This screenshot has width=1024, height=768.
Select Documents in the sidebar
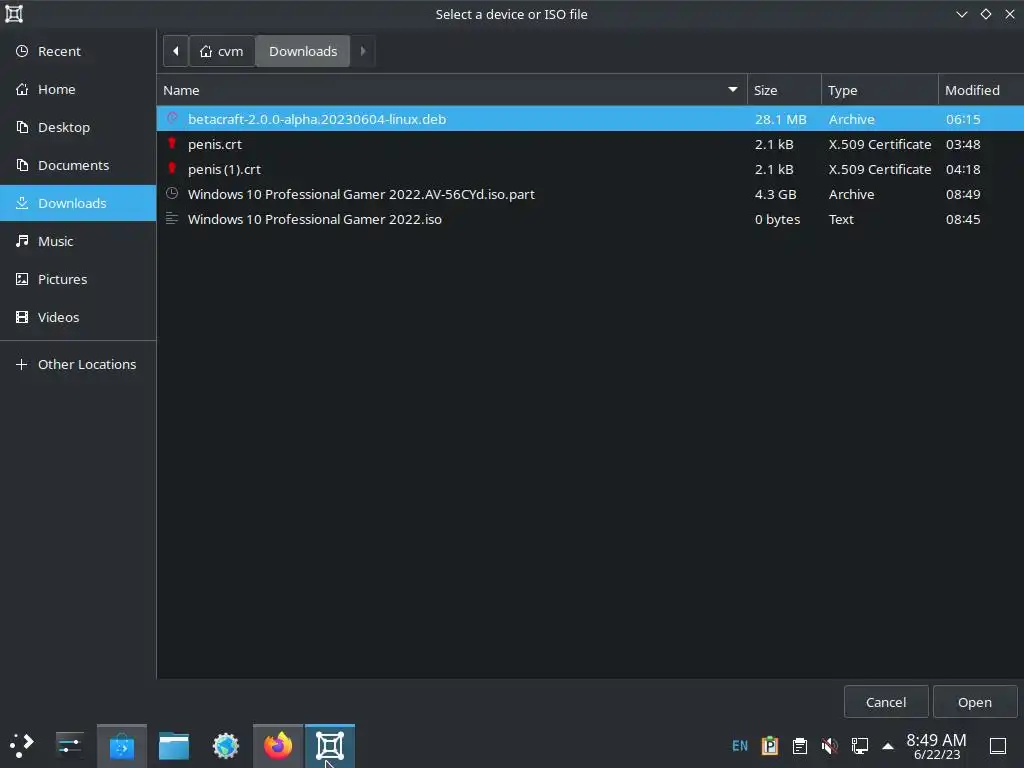pyautogui.click(x=78, y=165)
